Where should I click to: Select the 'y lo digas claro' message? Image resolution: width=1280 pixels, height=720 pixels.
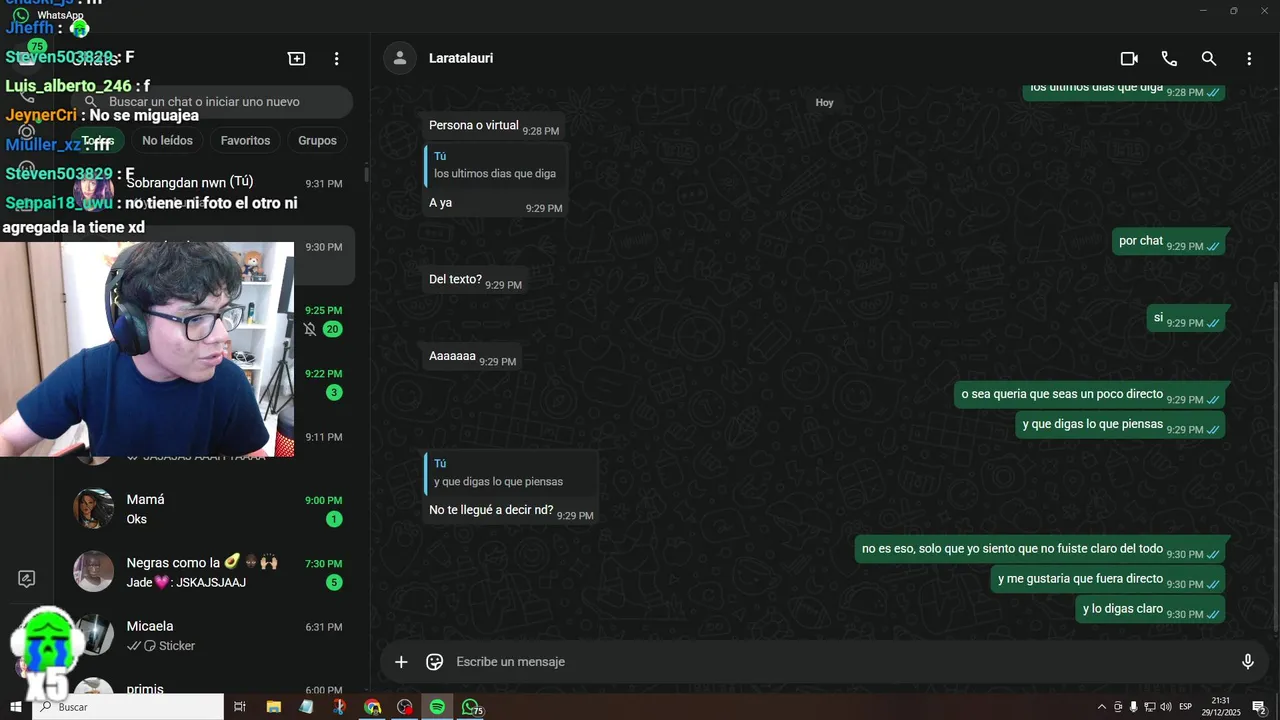(1150, 609)
